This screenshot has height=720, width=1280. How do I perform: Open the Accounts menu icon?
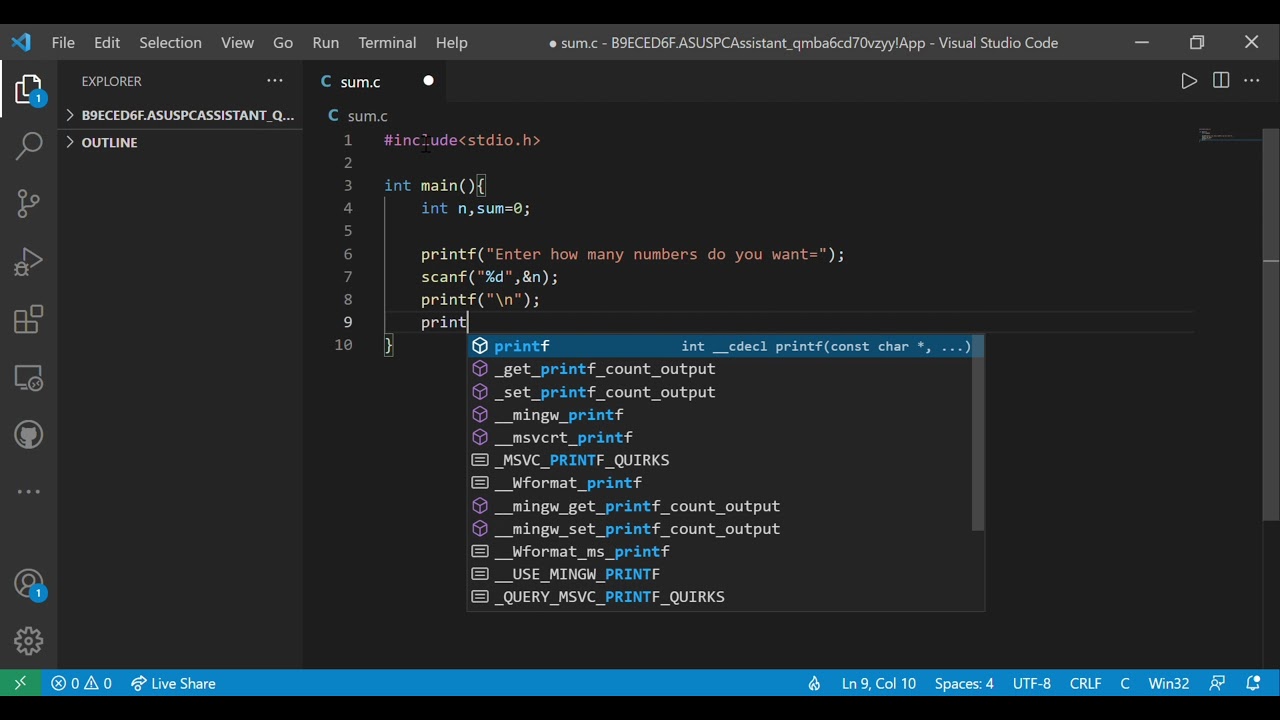point(29,584)
